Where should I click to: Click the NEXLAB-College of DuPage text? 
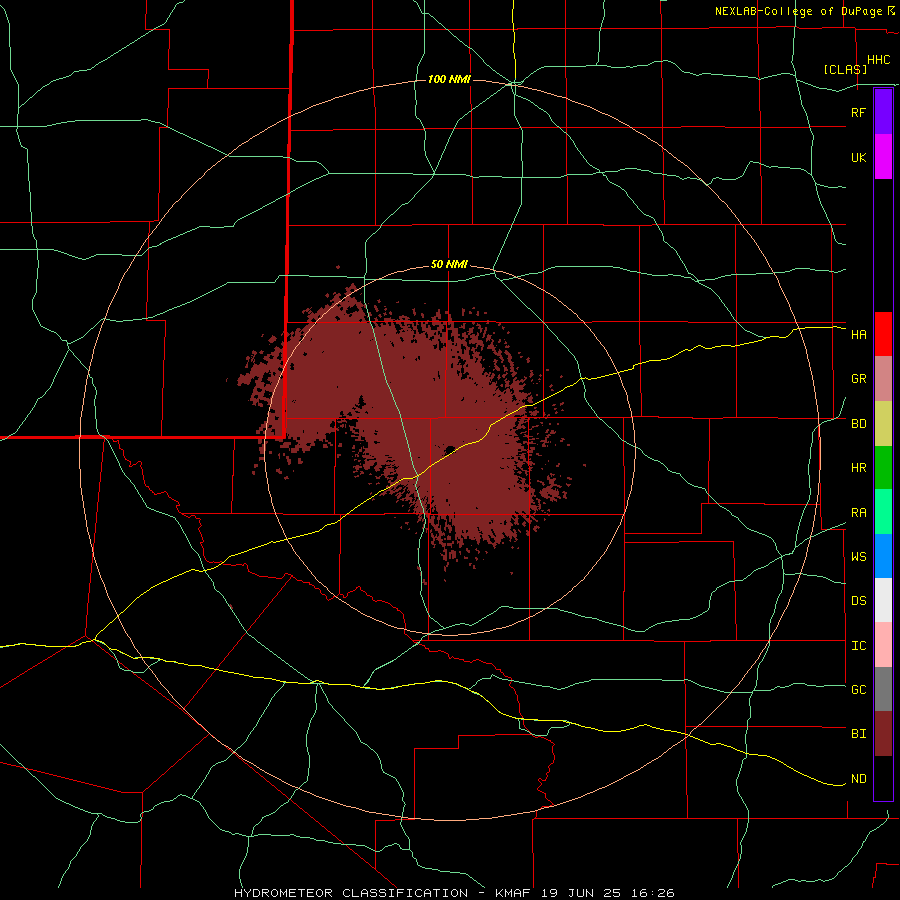pos(798,11)
